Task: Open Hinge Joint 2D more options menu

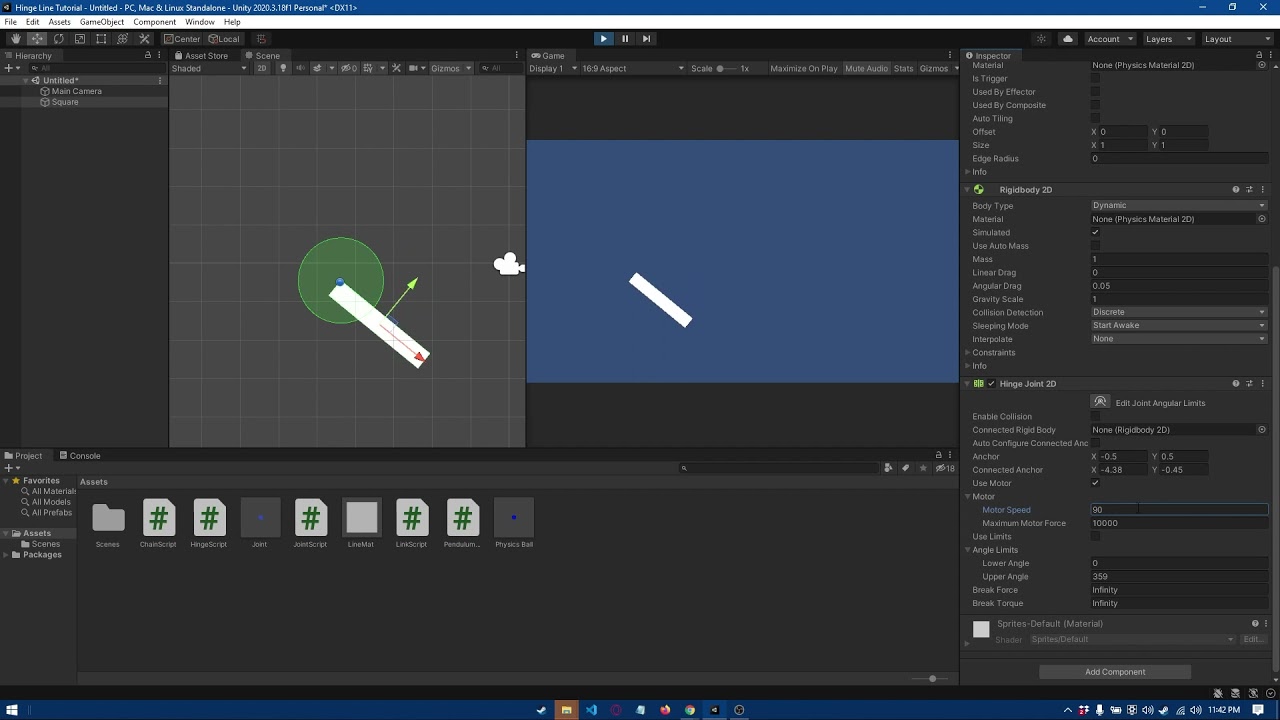Action: 1262,384
